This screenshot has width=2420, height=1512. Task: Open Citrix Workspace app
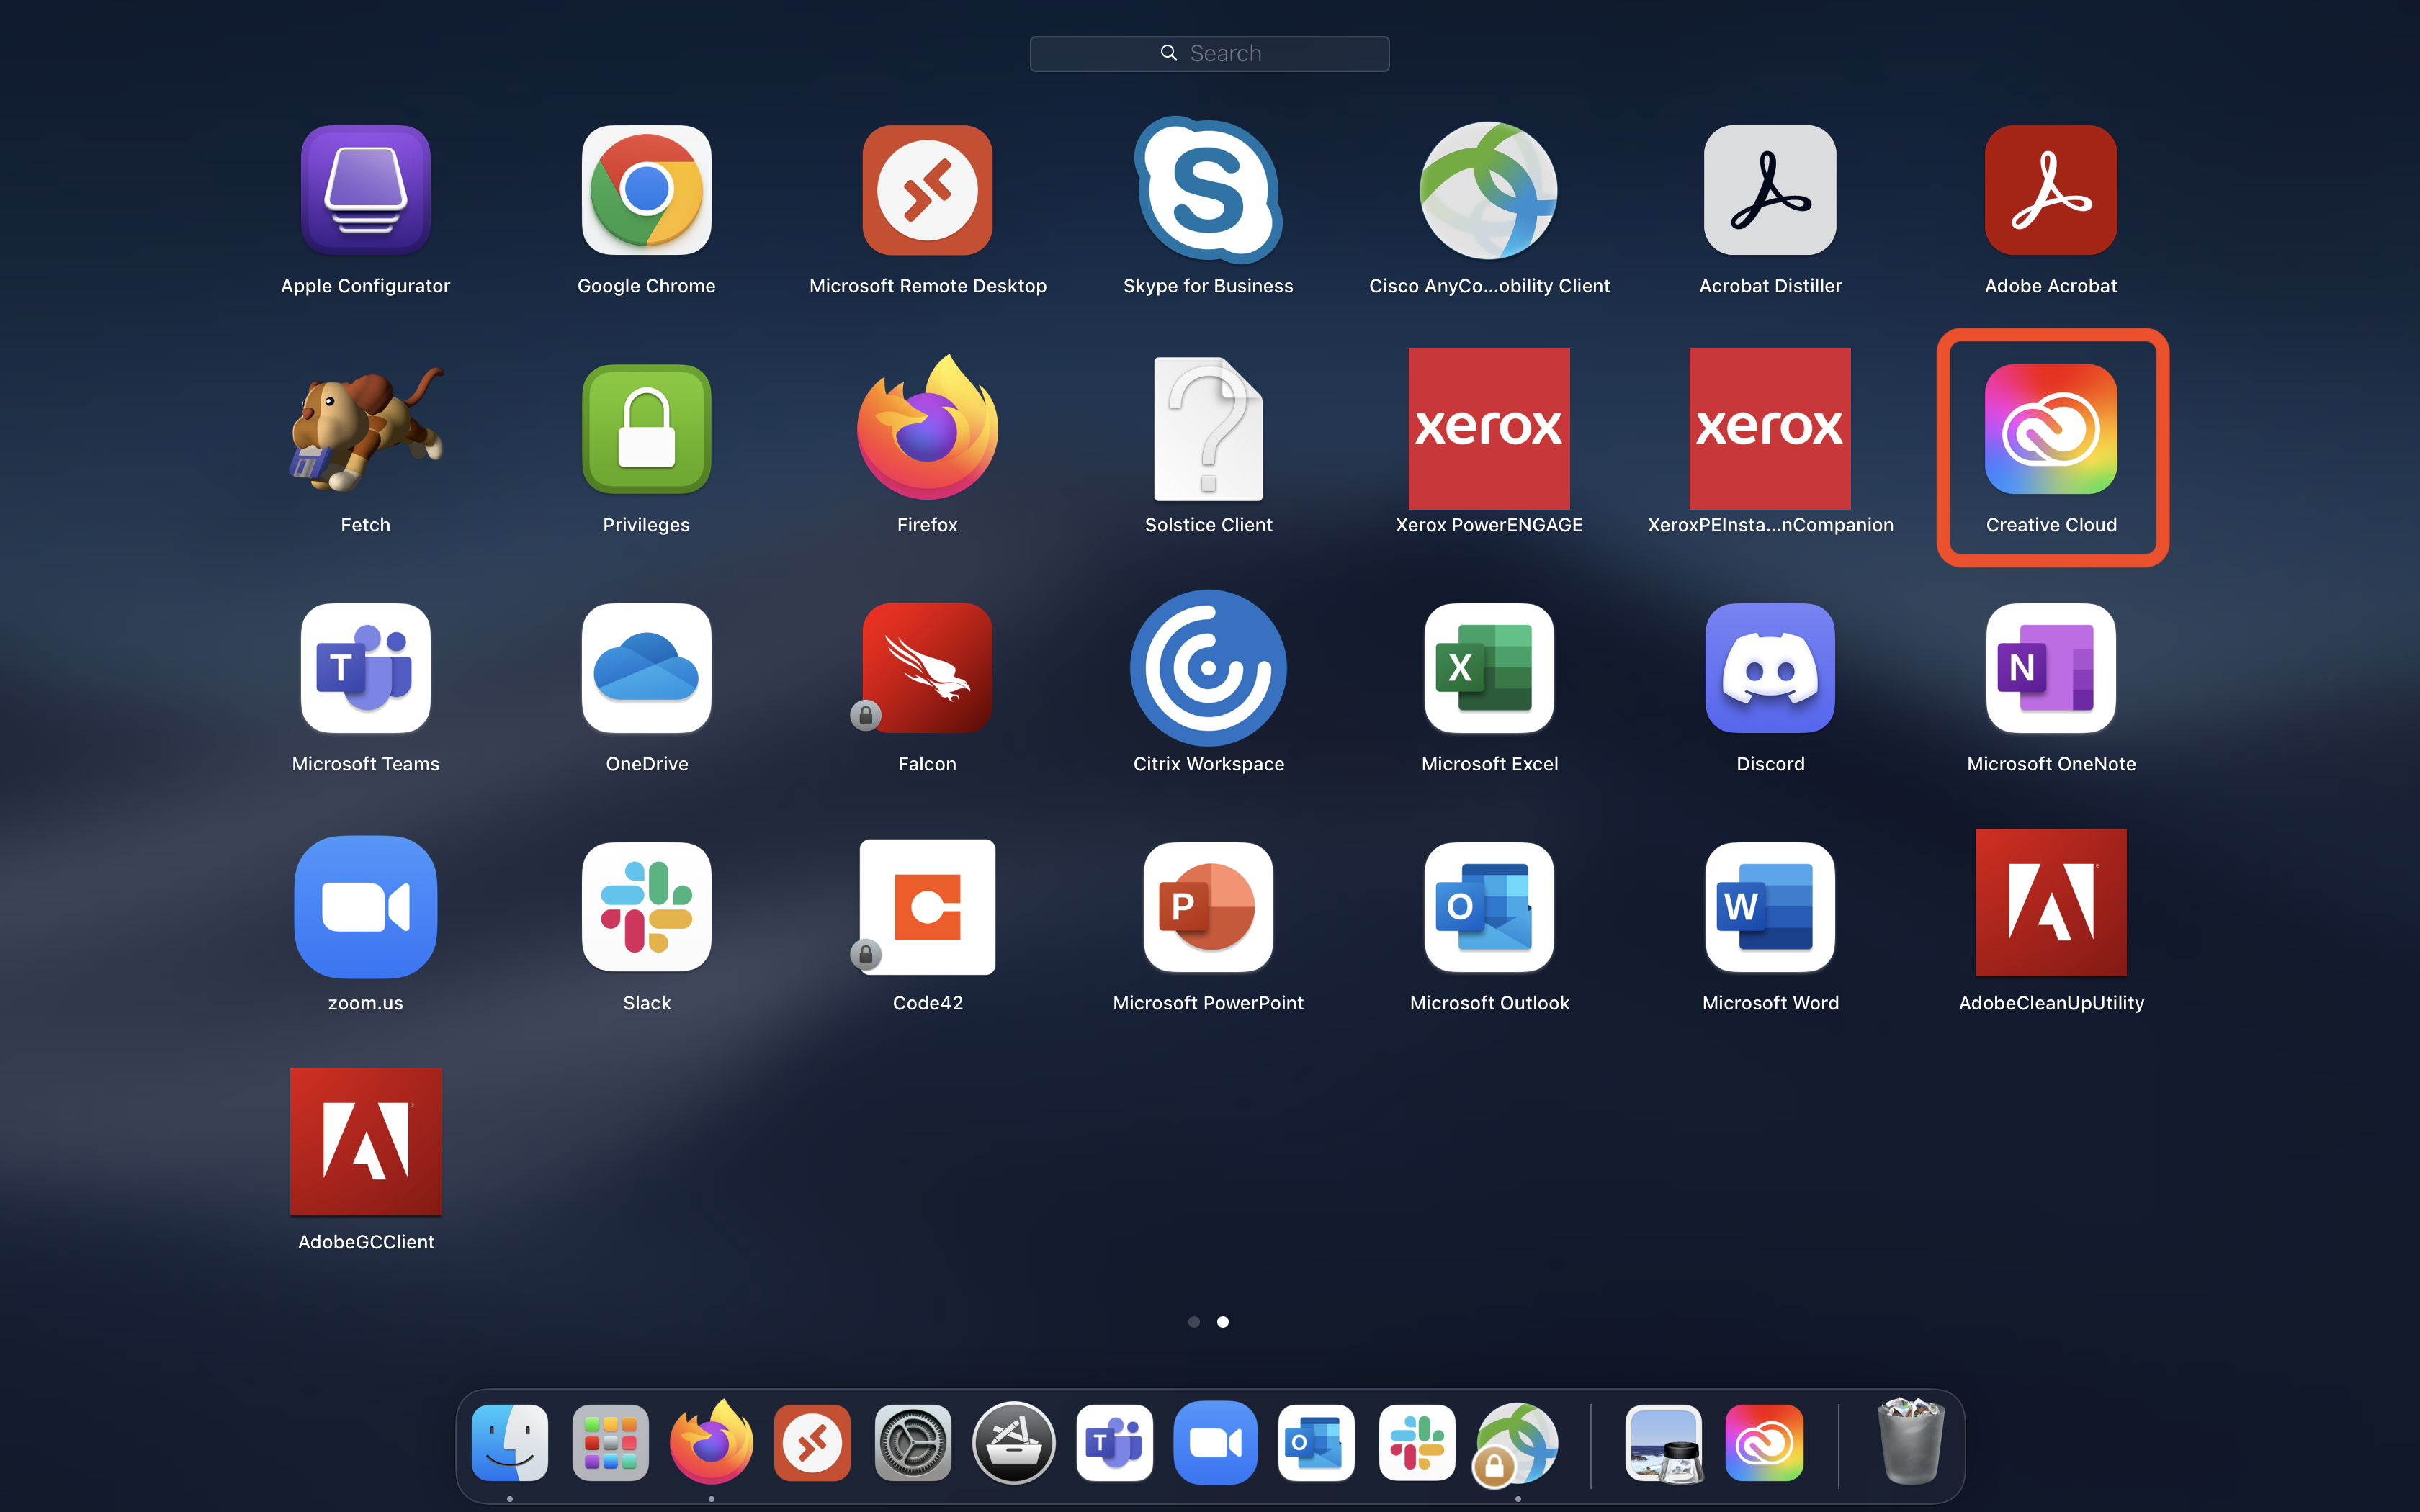(1208, 668)
